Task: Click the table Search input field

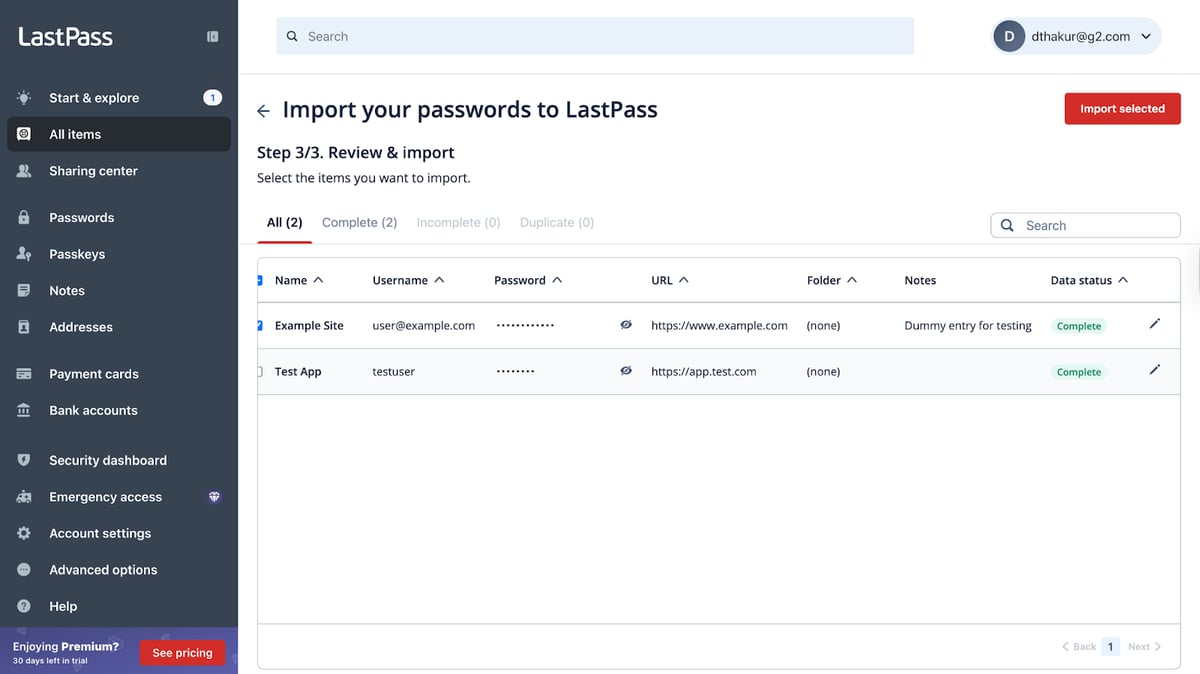Action: coord(1085,225)
